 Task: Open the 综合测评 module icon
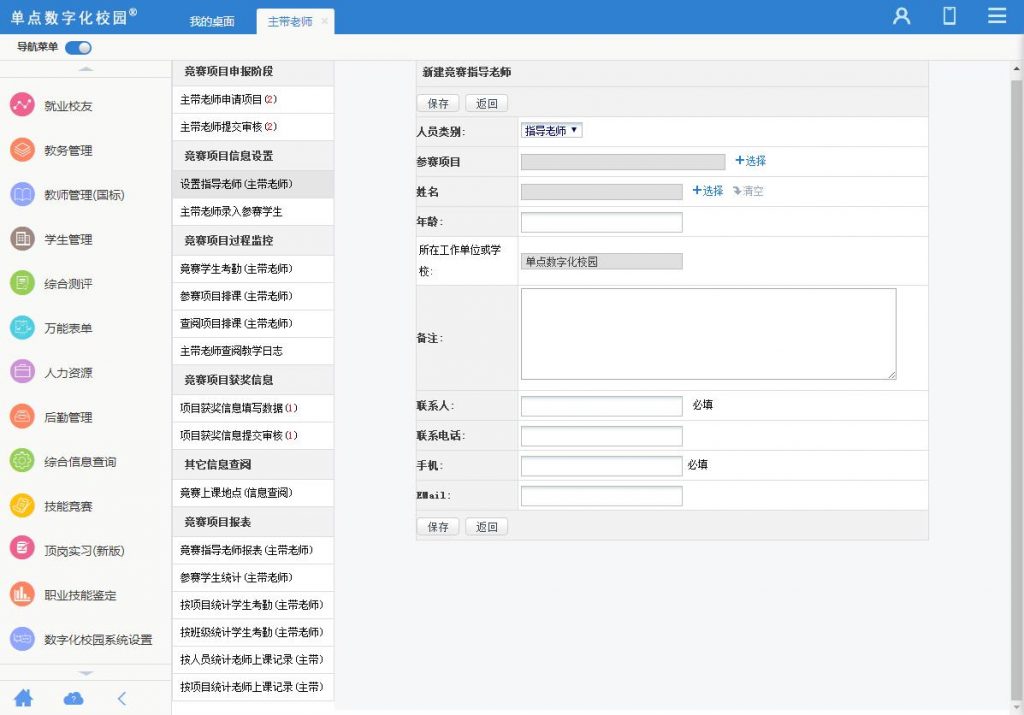pos(22,283)
